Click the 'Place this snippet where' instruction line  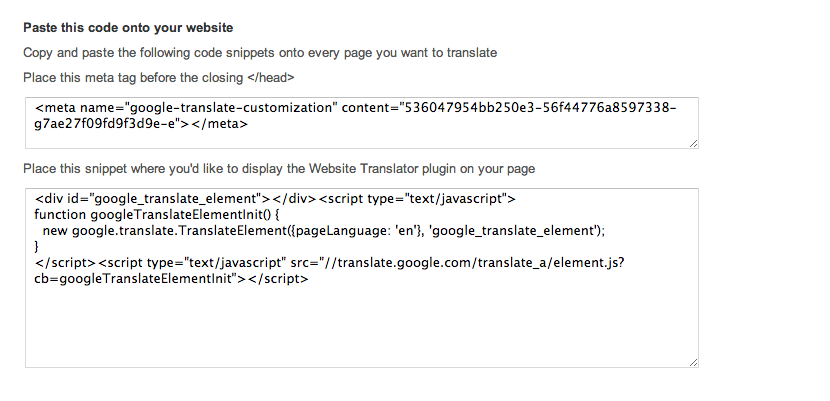tap(279, 169)
